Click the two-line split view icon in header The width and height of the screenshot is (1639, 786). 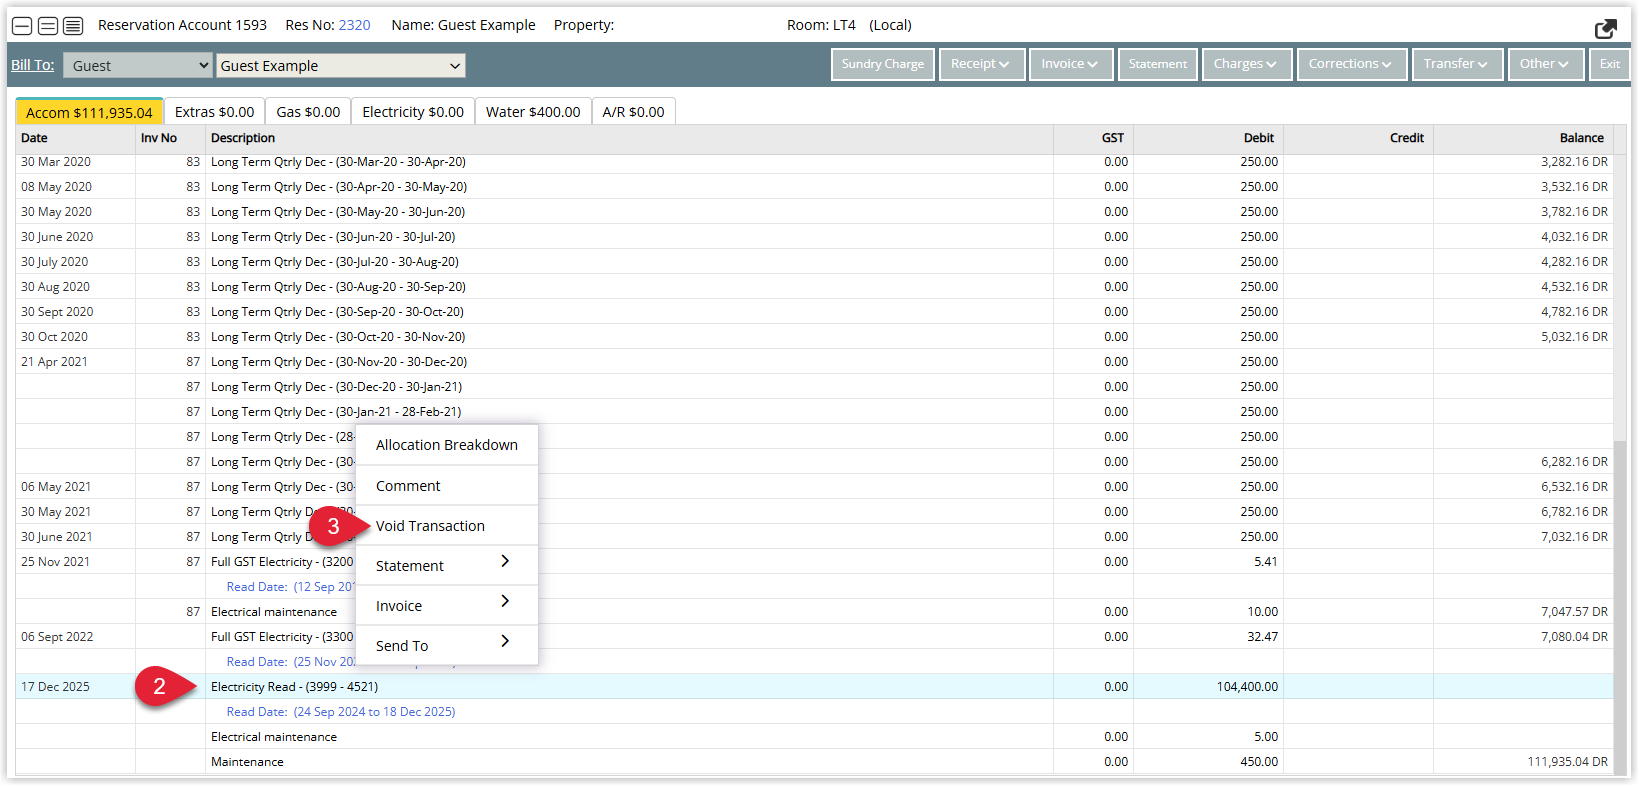pos(47,26)
